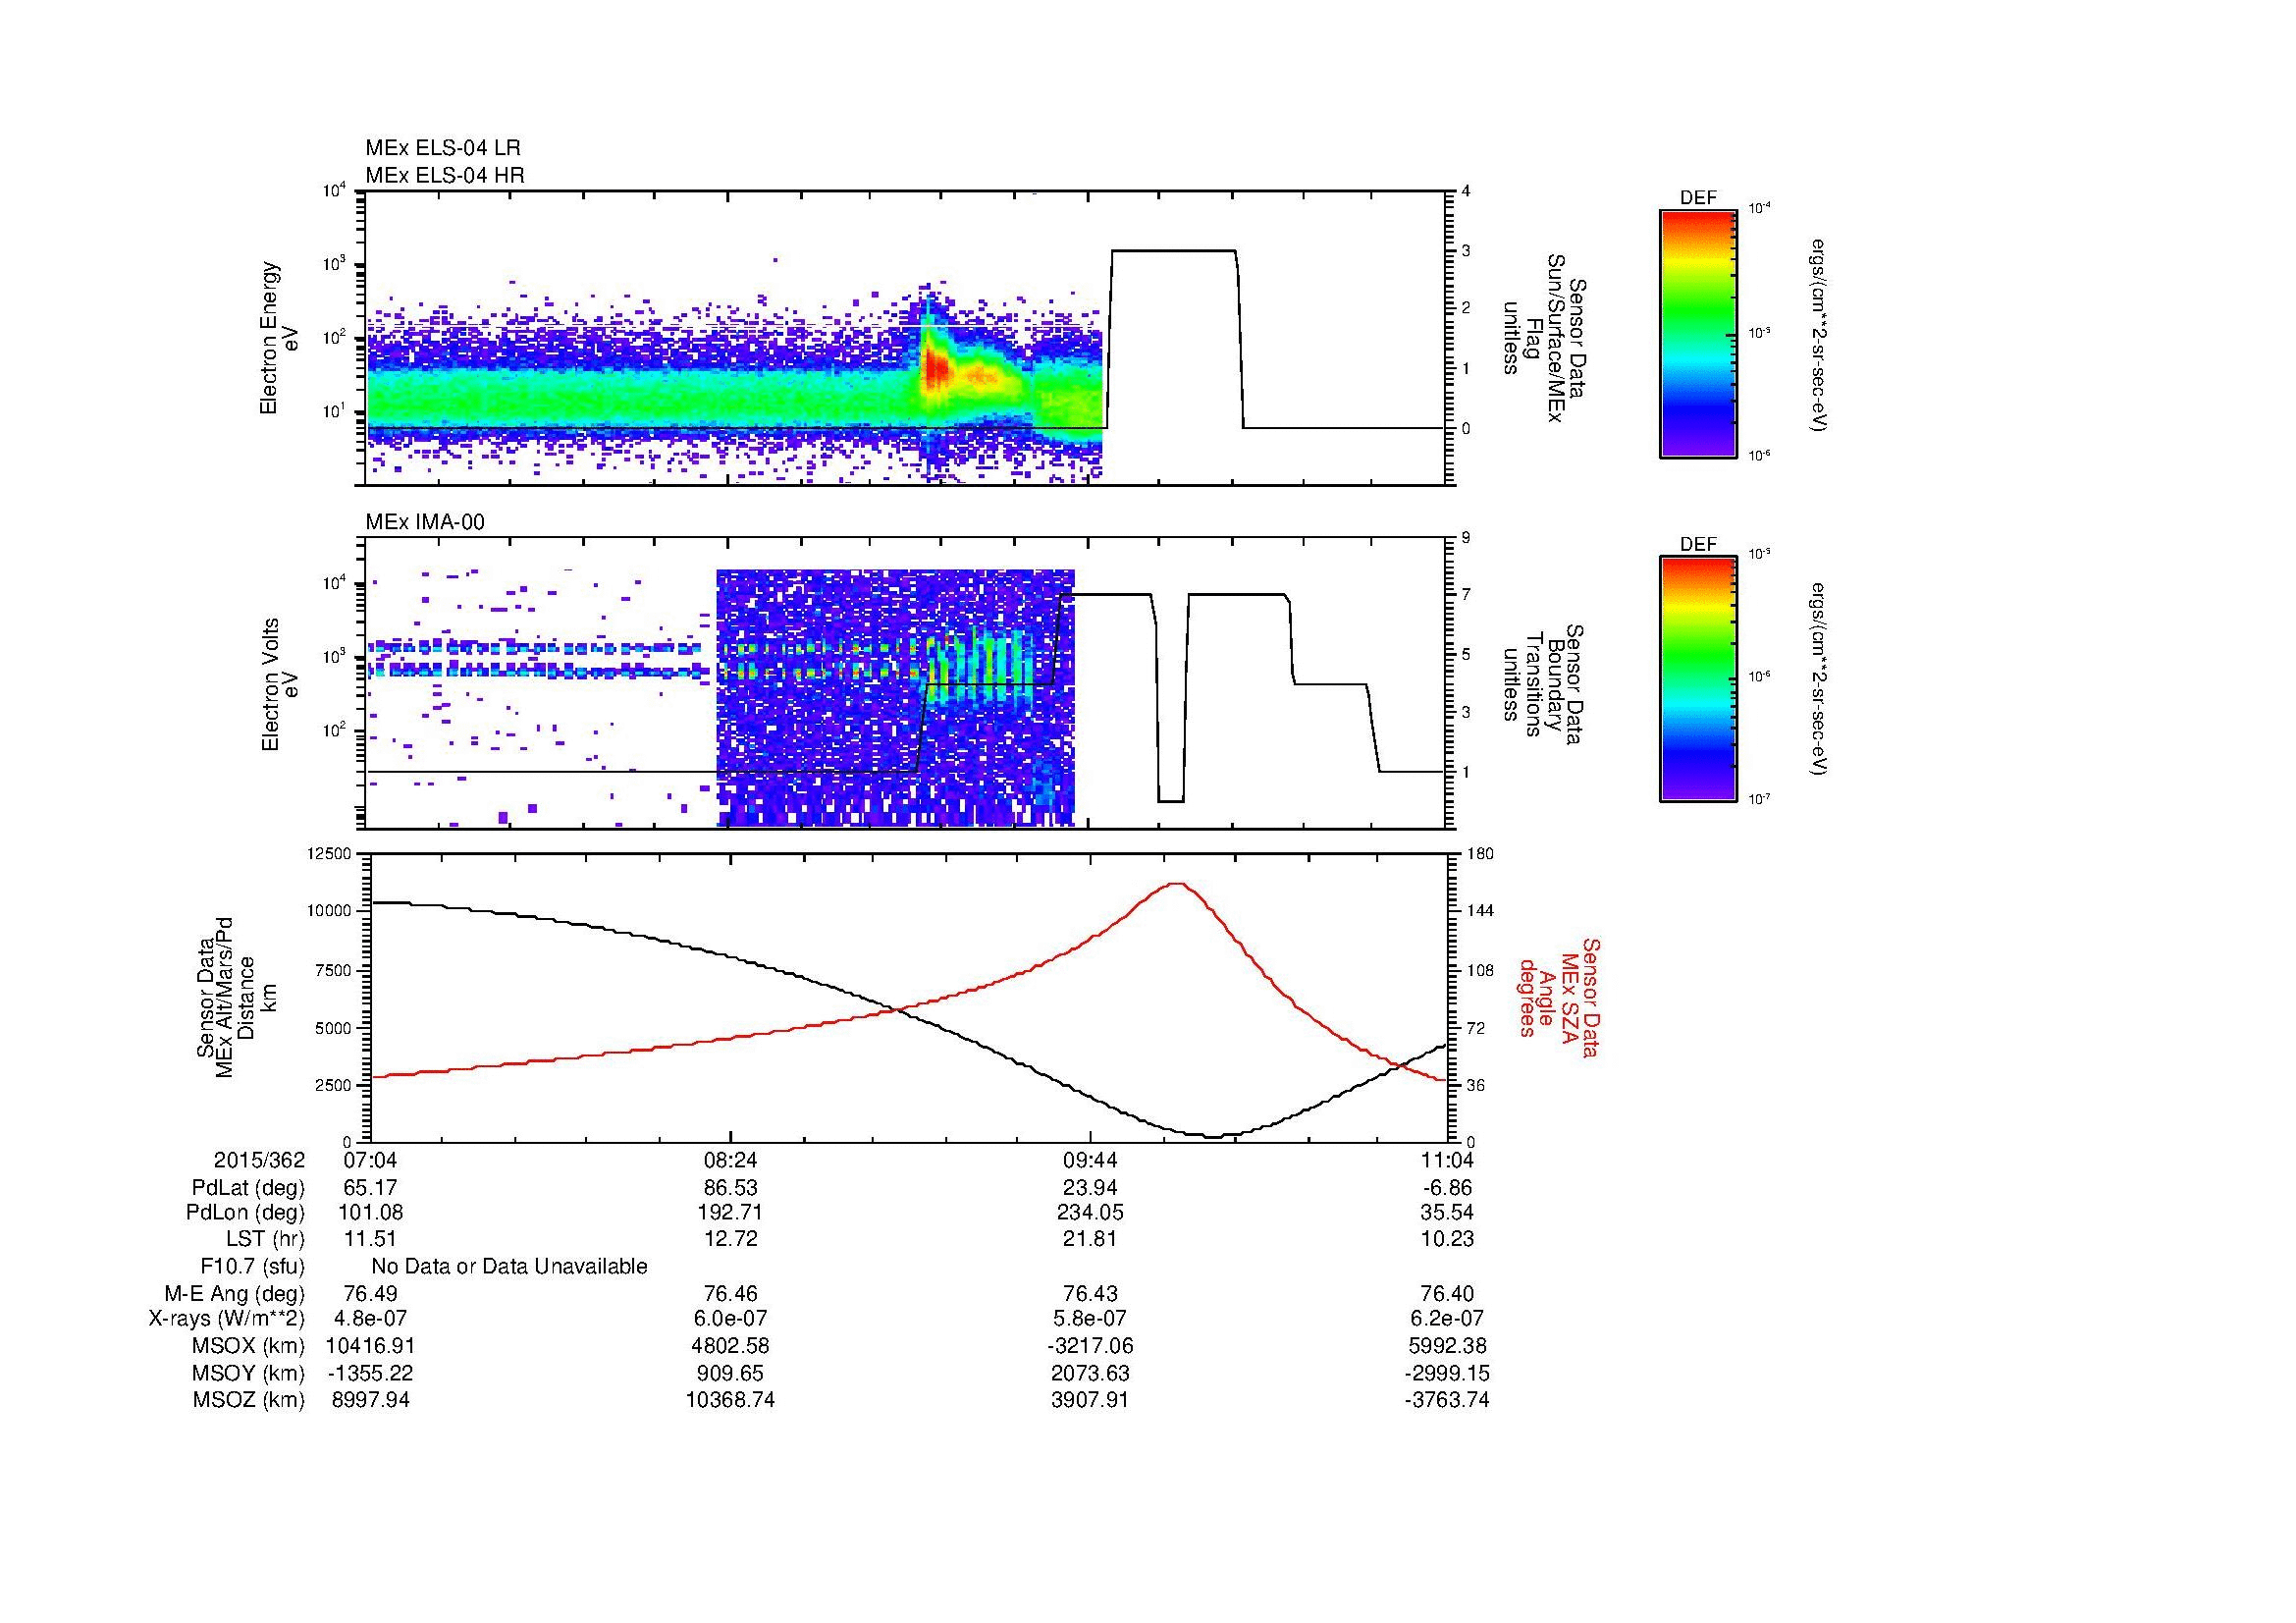Click 'No Data or Data Unavailable' text
Viewport: 2296px width, 1623px height.
pyautogui.click(x=509, y=1267)
